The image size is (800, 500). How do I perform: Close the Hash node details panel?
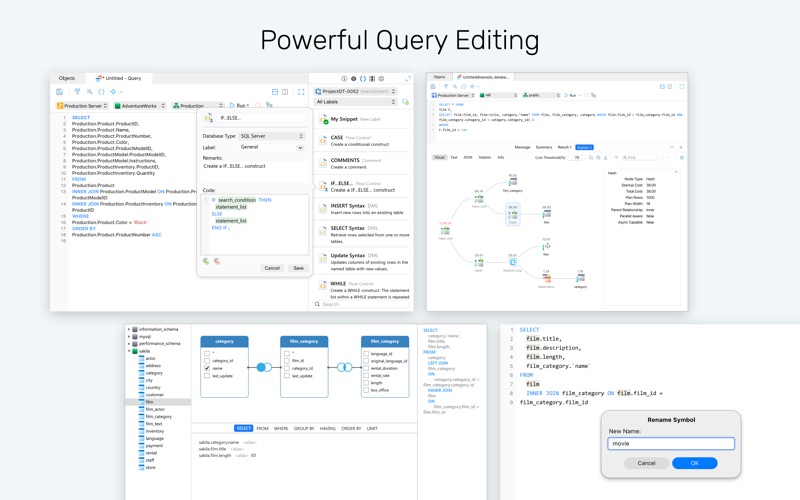(x=677, y=172)
